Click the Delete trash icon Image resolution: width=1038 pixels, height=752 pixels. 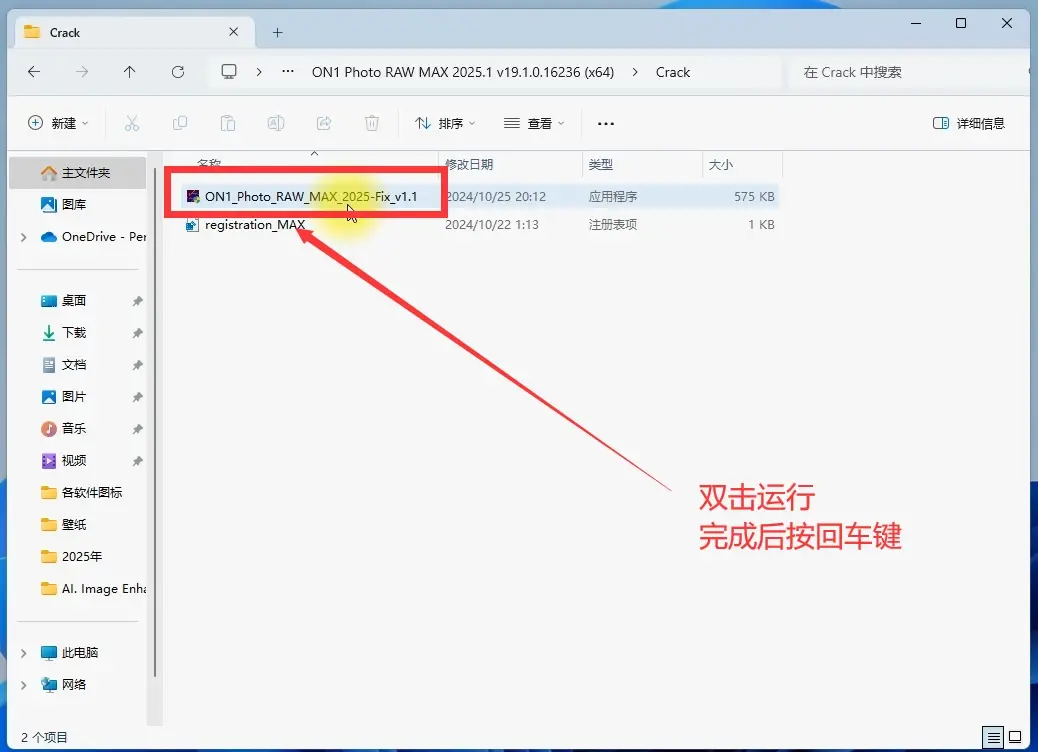point(372,123)
